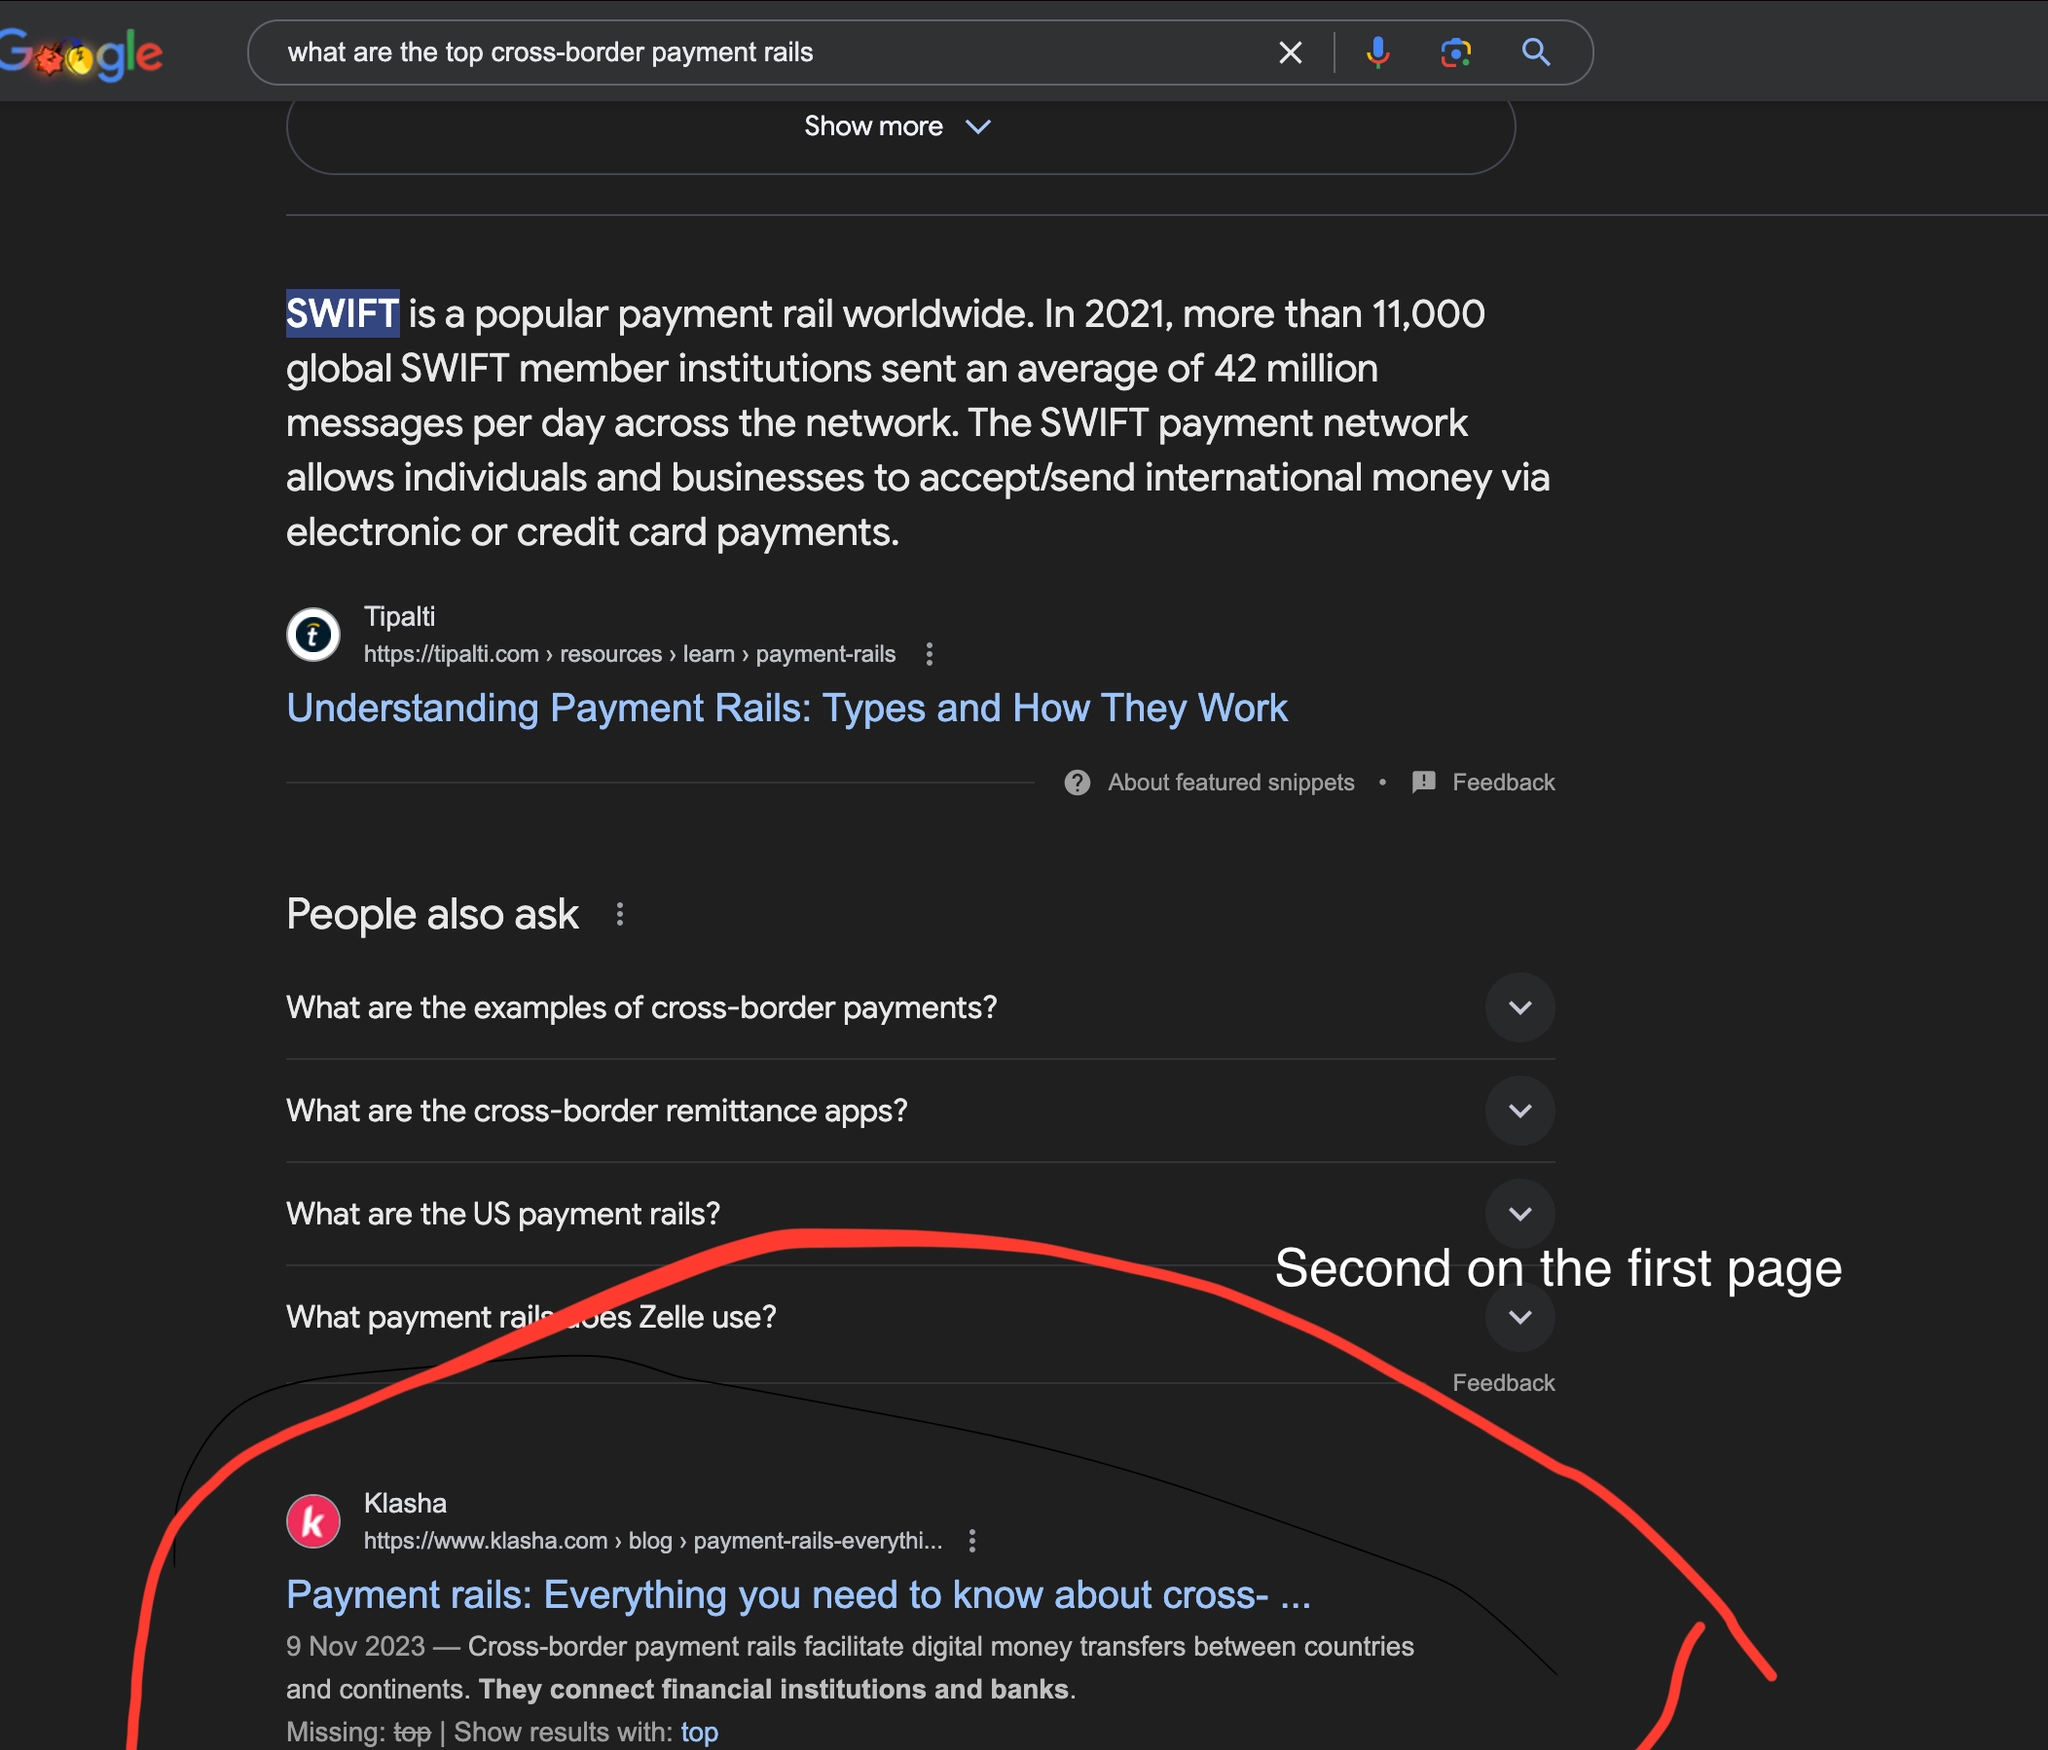2048x1750 pixels.
Task: Expand Zelle payment rails question
Action: click(1519, 1317)
